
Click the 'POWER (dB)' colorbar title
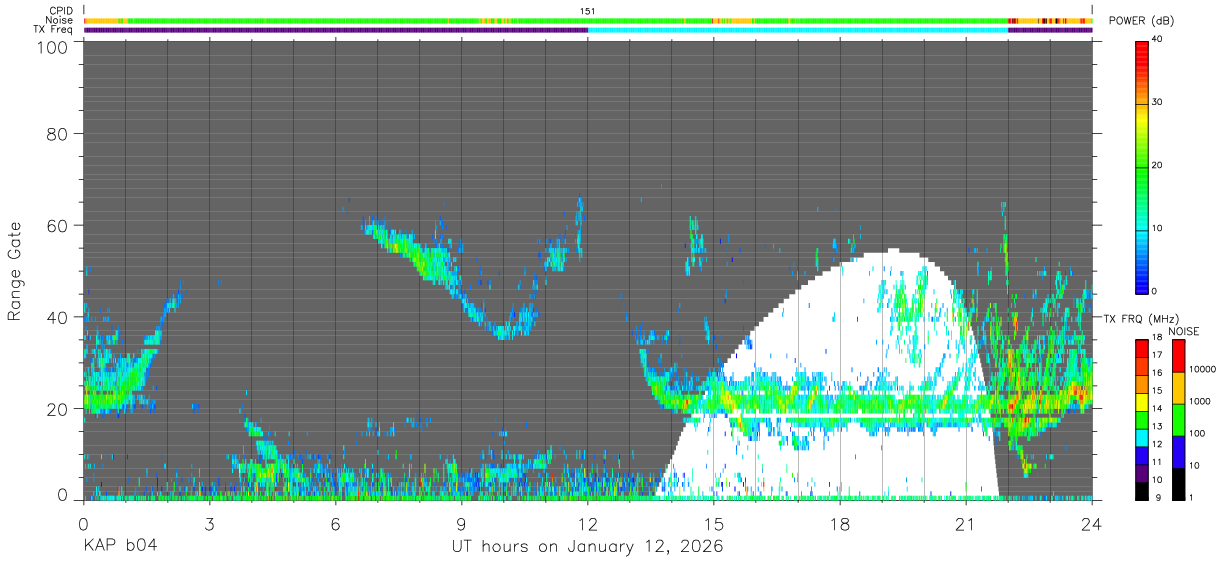click(1141, 21)
